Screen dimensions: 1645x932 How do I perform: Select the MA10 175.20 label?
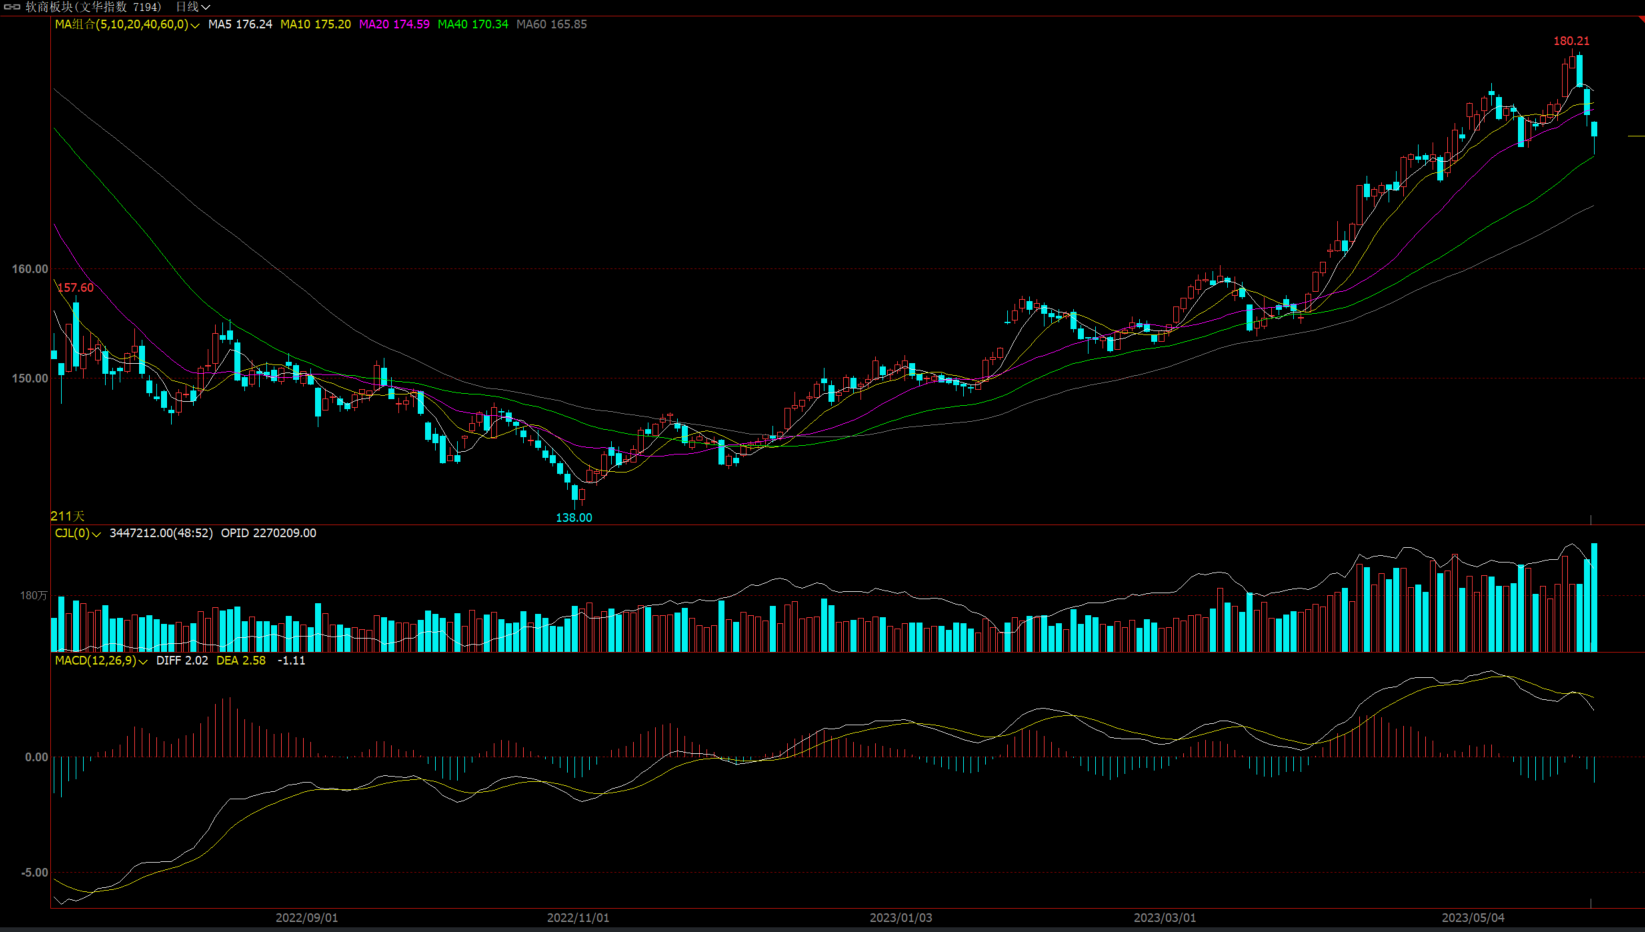[x=315, y=24]
